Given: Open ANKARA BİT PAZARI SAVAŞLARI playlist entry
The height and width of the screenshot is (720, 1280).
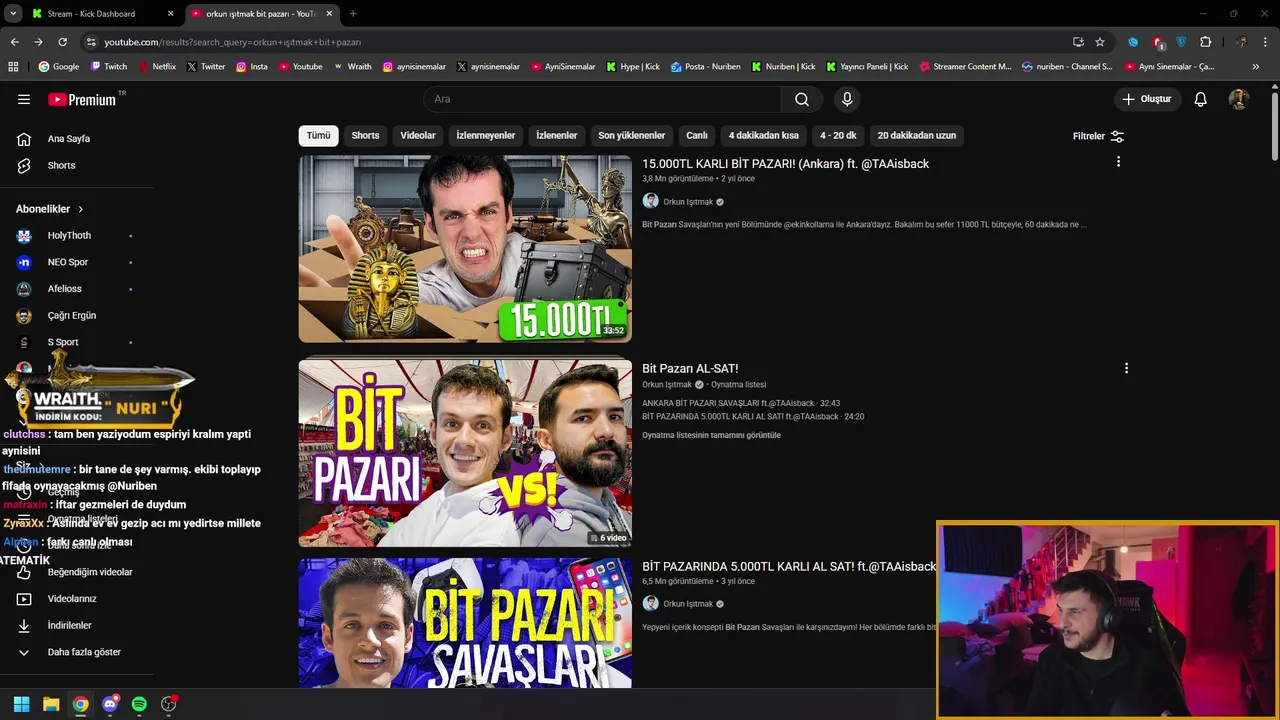Looking at the screenshot, I should point(741,403).
